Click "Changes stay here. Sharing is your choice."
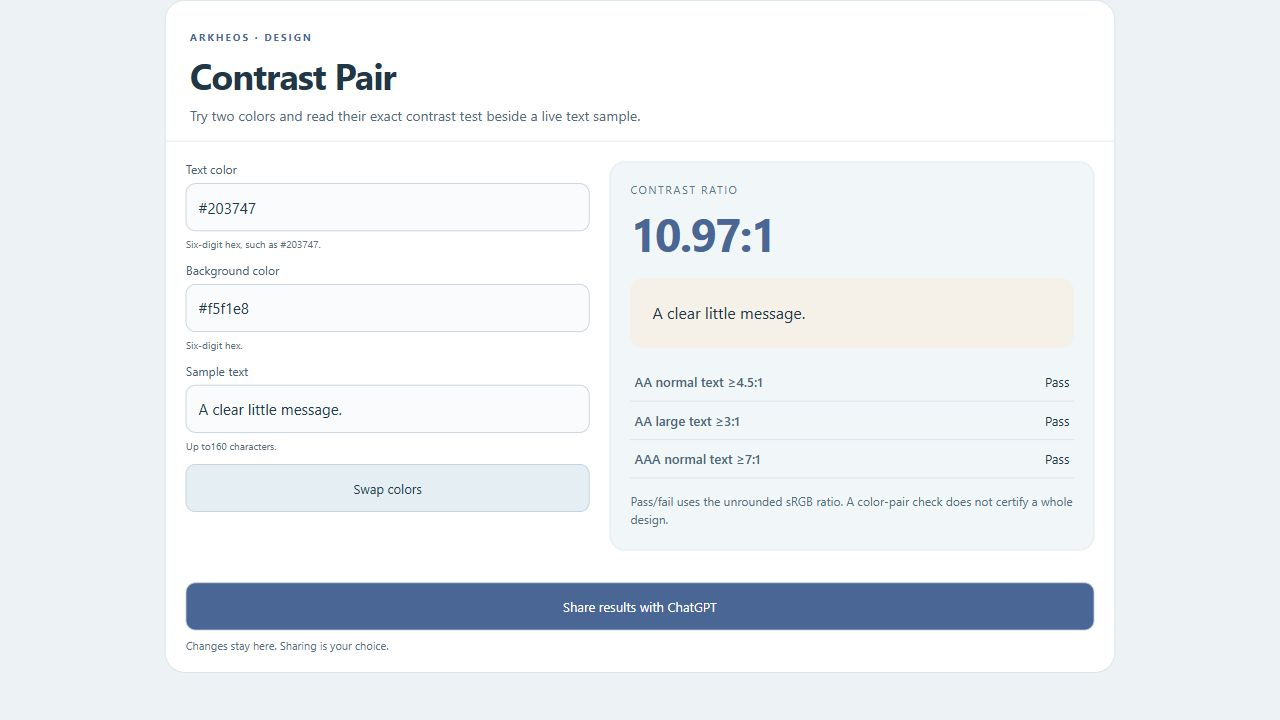 (287, 646)
